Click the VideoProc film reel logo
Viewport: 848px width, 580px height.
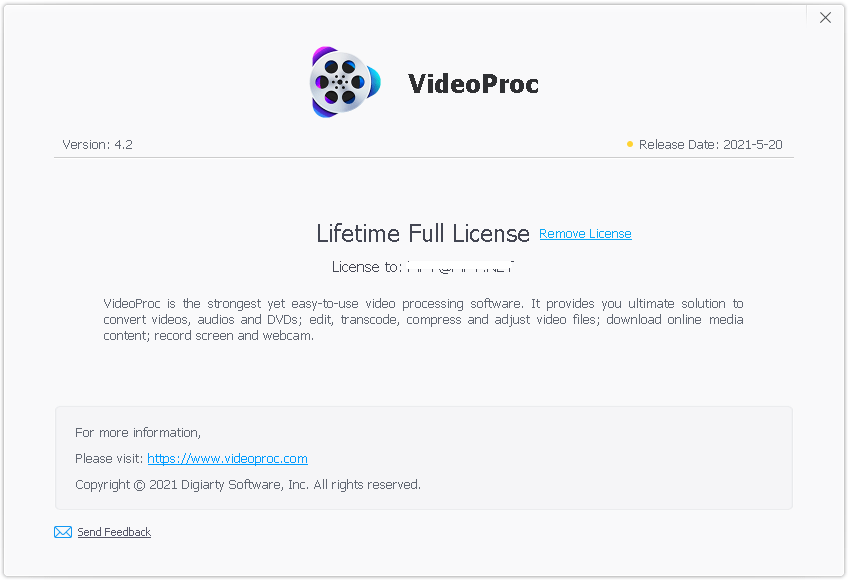[x=345, y=82]
